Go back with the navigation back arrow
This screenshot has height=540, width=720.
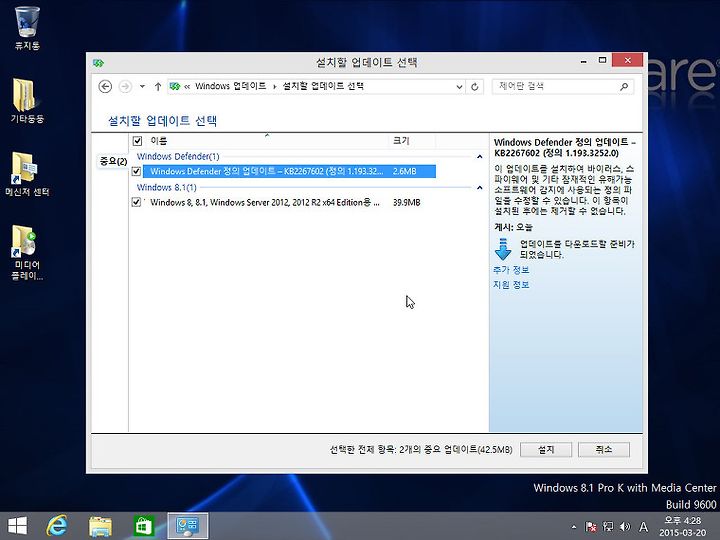click(105, 86)
